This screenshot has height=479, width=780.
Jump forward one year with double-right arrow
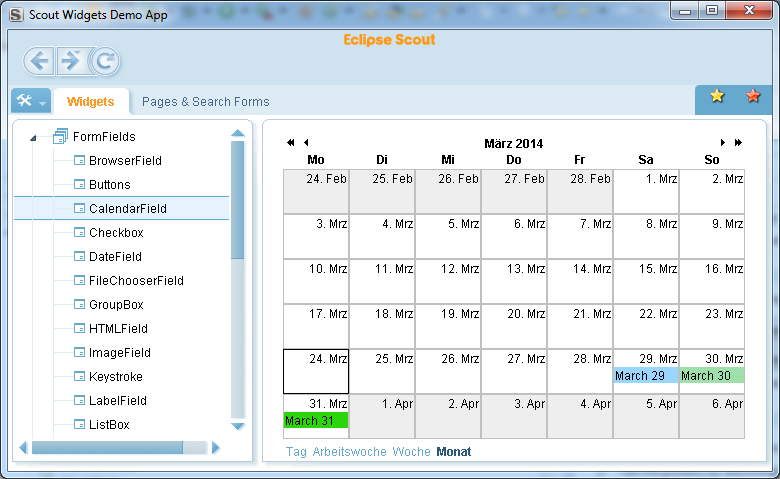pyautogui.click(x=738, y=143)
